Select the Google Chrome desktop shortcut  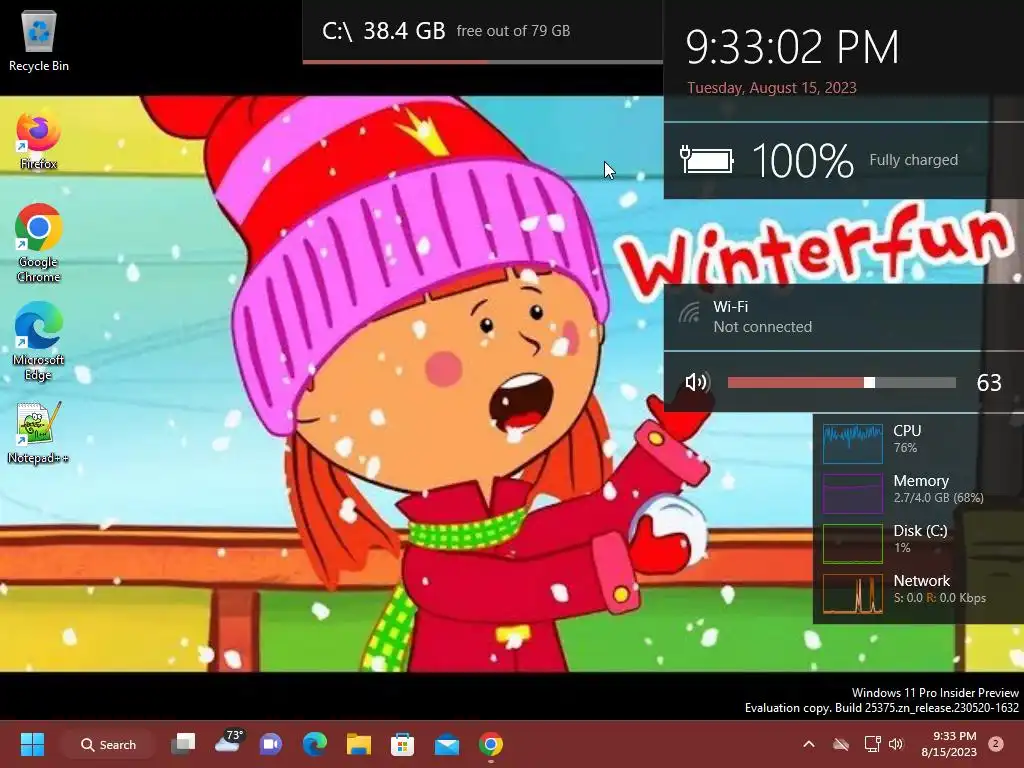(39, 243)
